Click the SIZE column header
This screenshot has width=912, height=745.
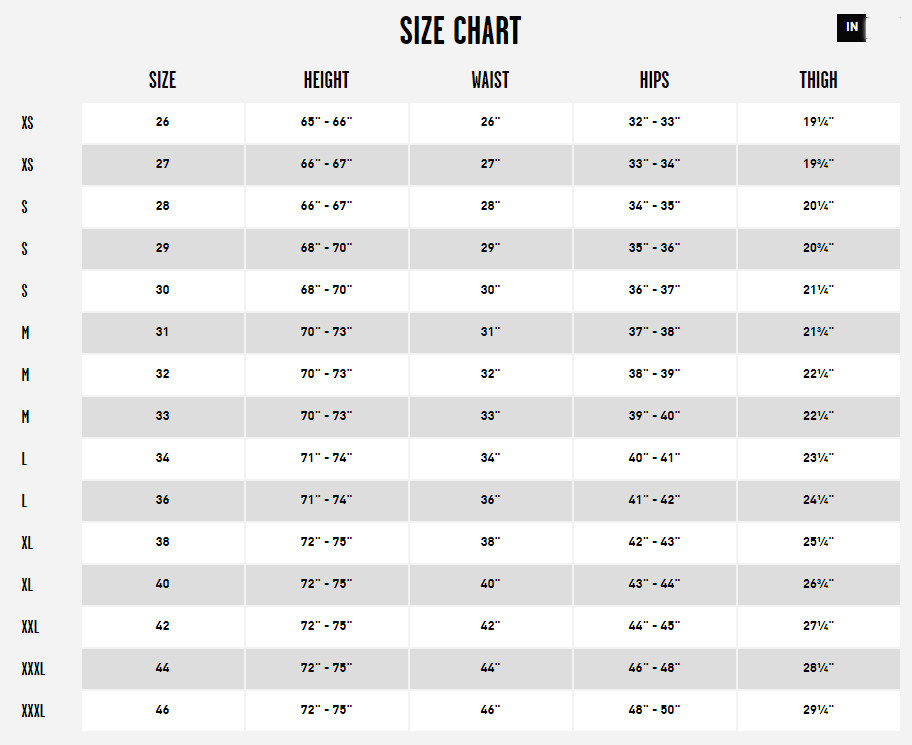(162, 80)
